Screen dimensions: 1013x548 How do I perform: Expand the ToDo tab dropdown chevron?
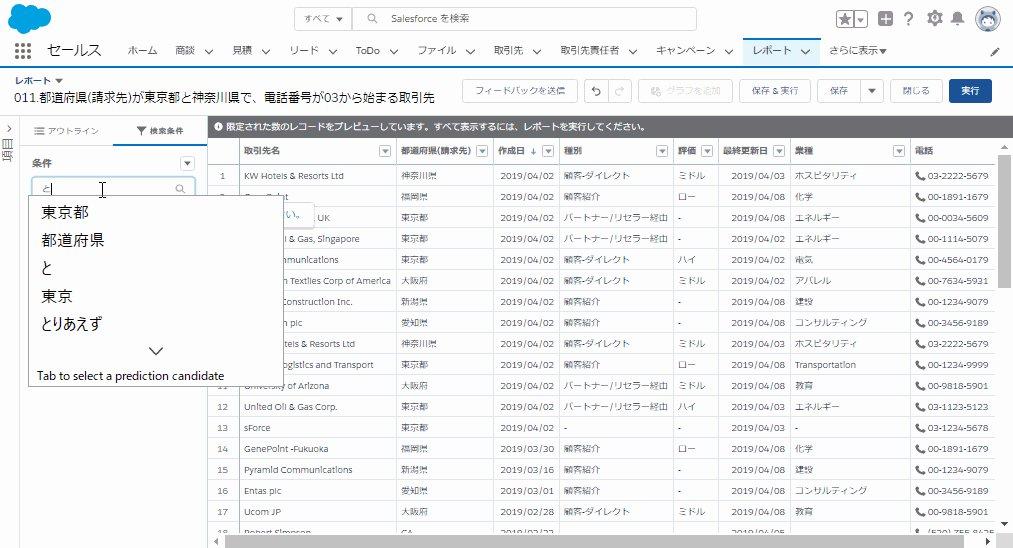point(393,51)
